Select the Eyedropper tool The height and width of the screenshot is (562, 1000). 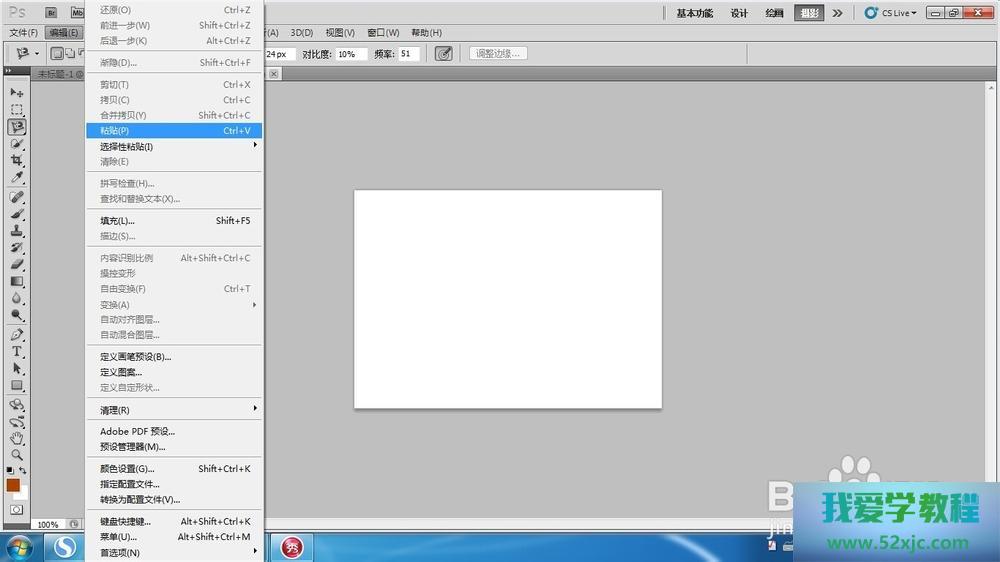(17, 177)
